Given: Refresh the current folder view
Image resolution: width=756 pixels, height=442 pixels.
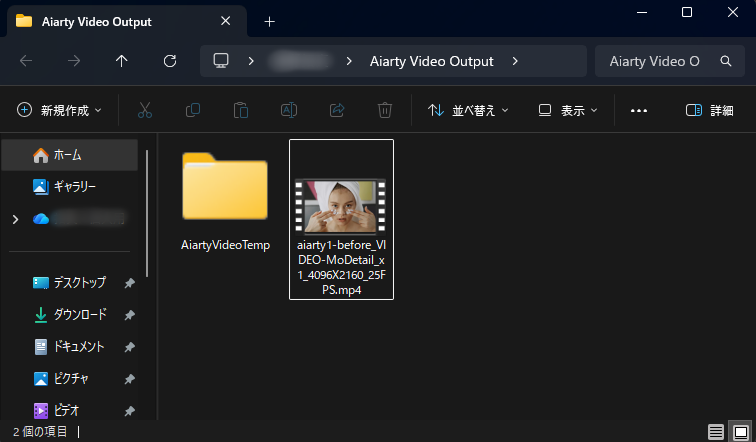Looking at the screenshot, I should pyautogui.click(x=170, y=61).
